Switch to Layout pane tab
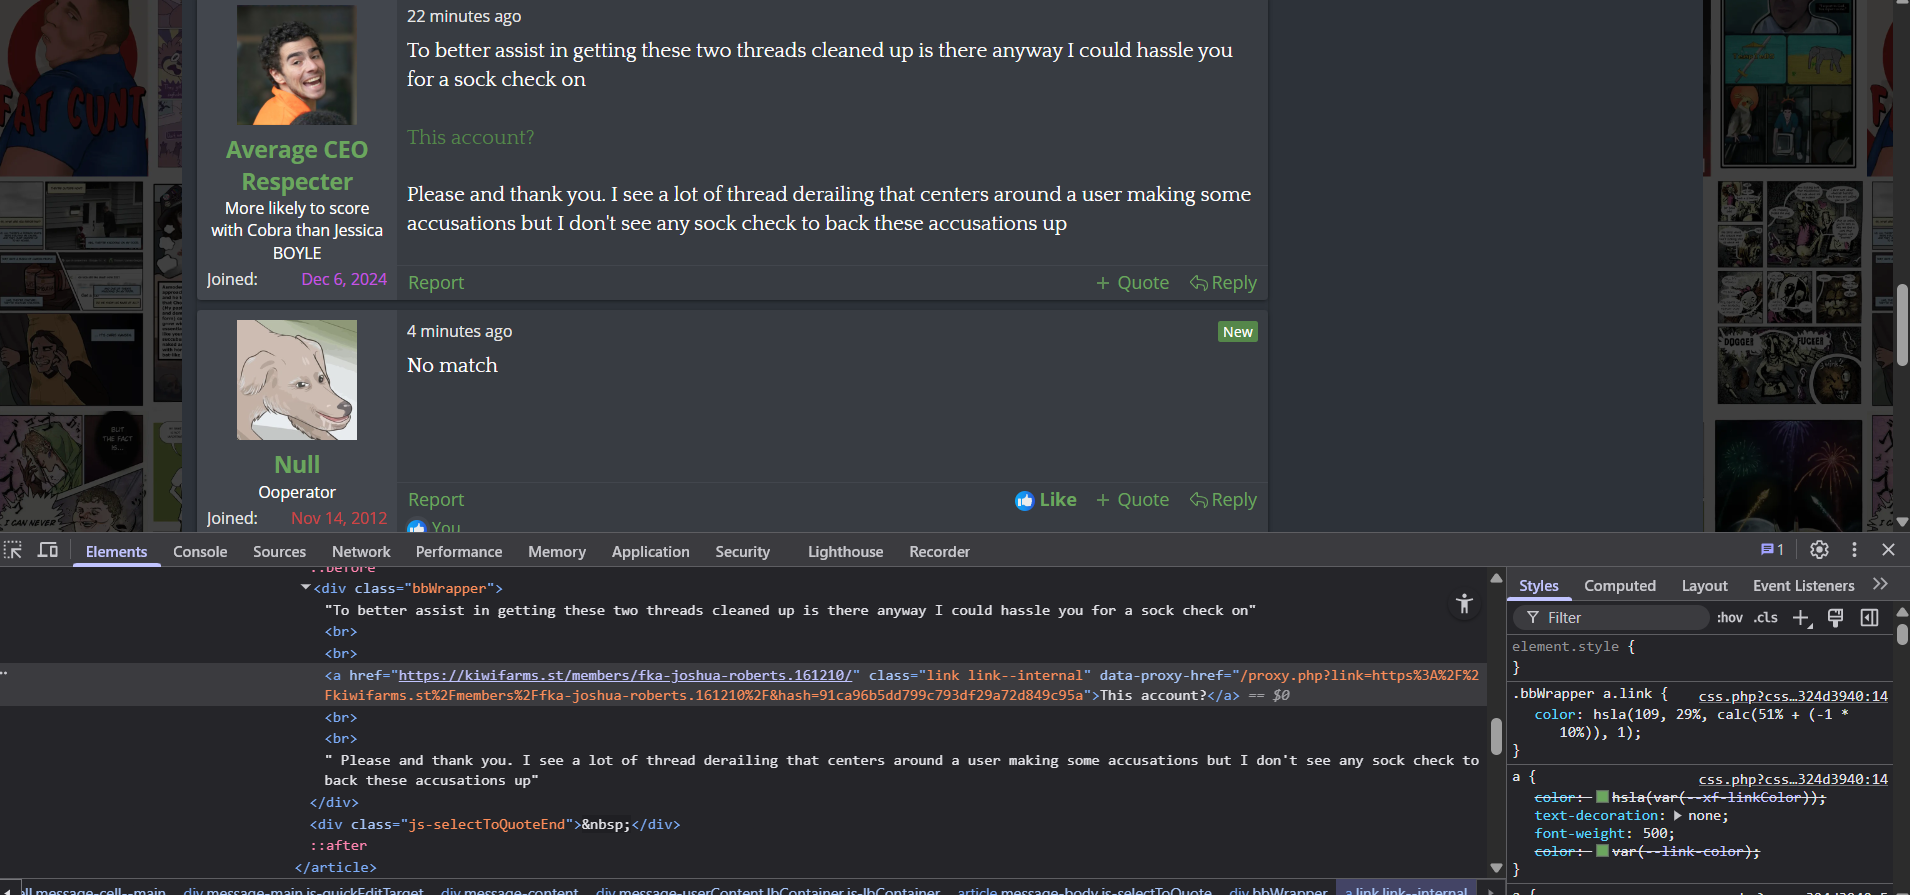The height and width of the screenshot is (895, 1910). click(1704, 586)
